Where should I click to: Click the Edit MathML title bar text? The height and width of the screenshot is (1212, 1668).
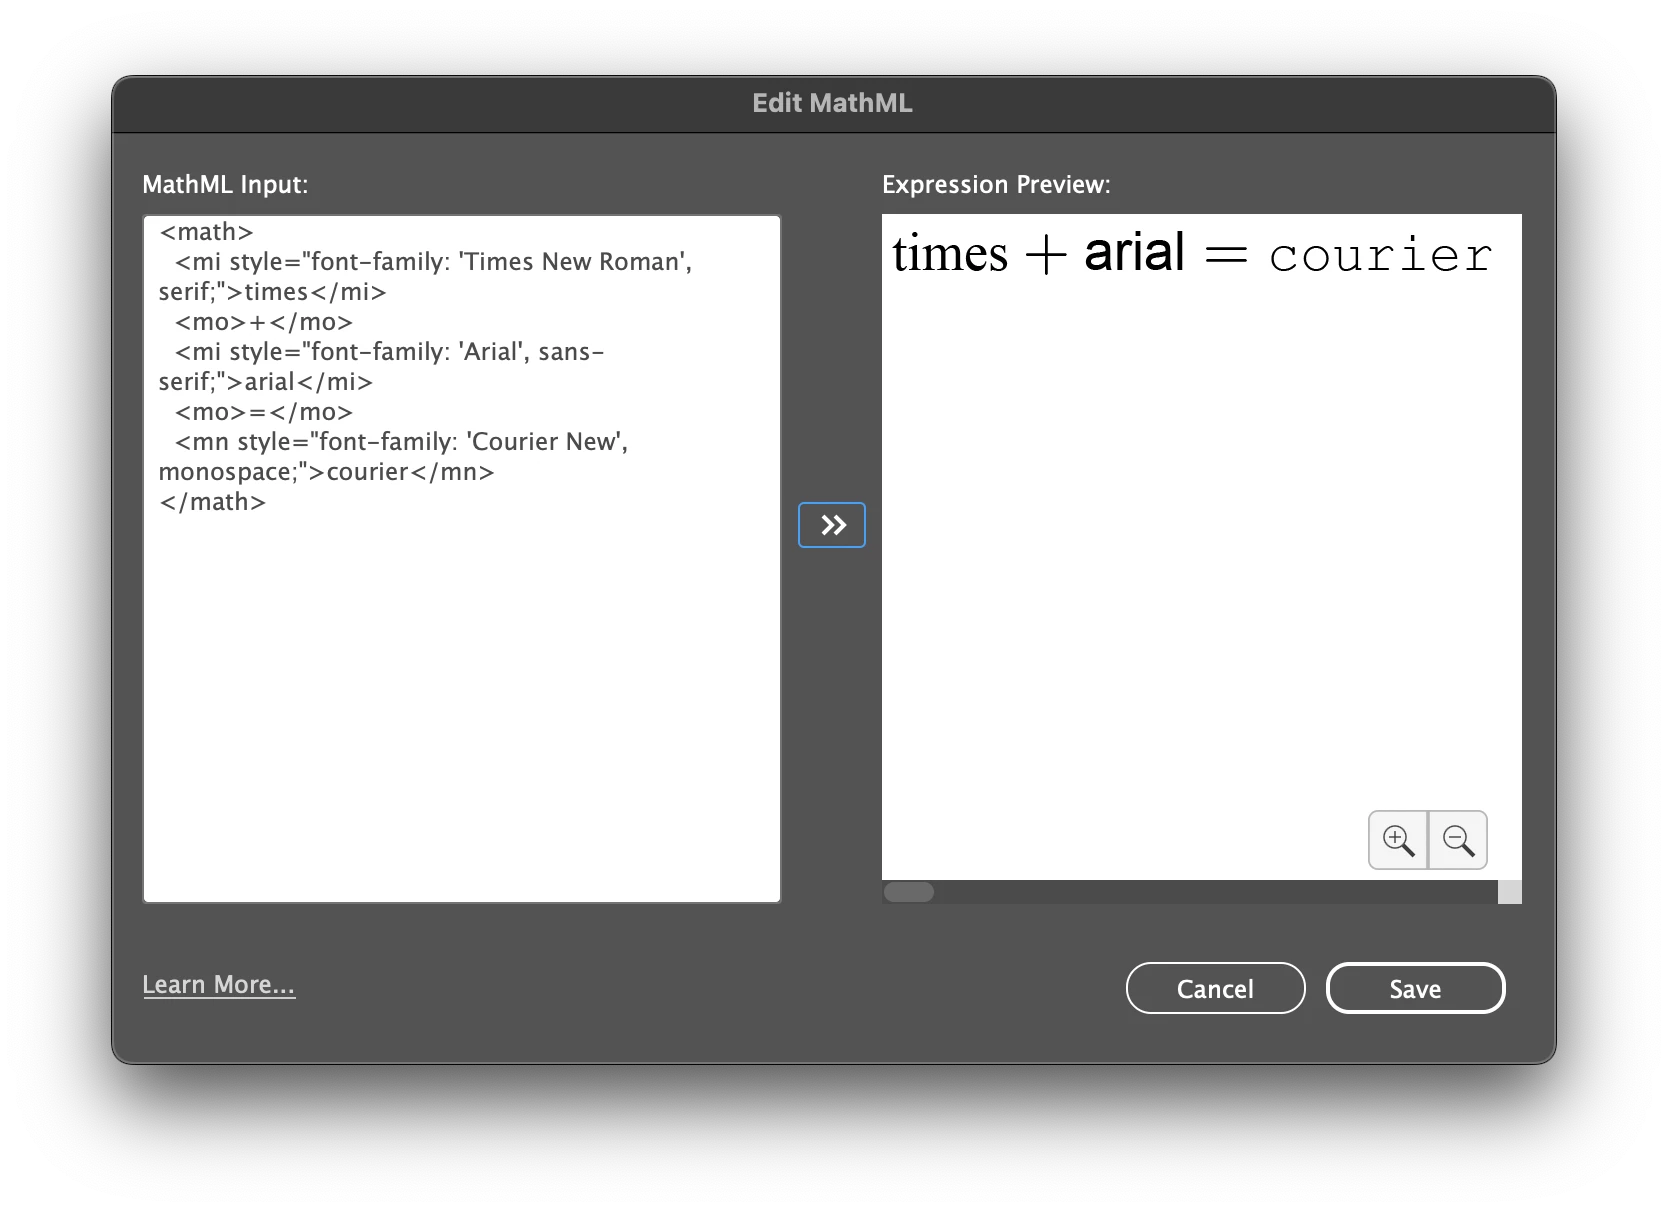(x=832, y=103)
